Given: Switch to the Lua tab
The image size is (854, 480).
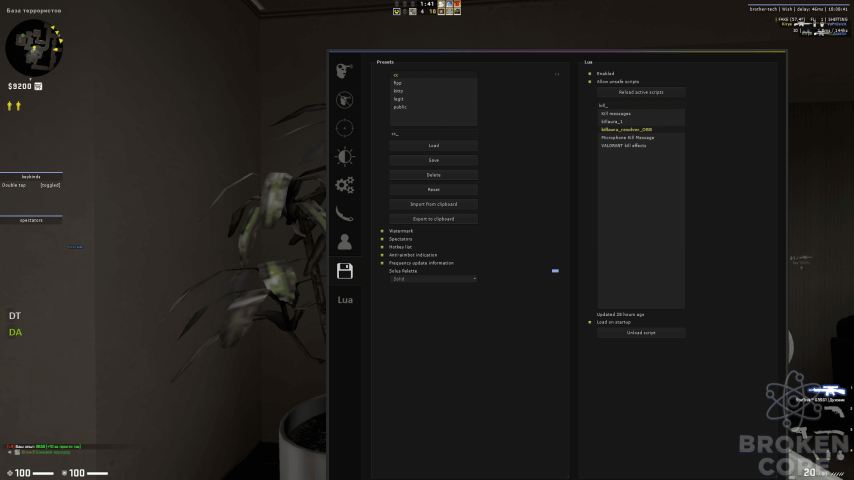Looking at the screenshot, I should point(345,300).
